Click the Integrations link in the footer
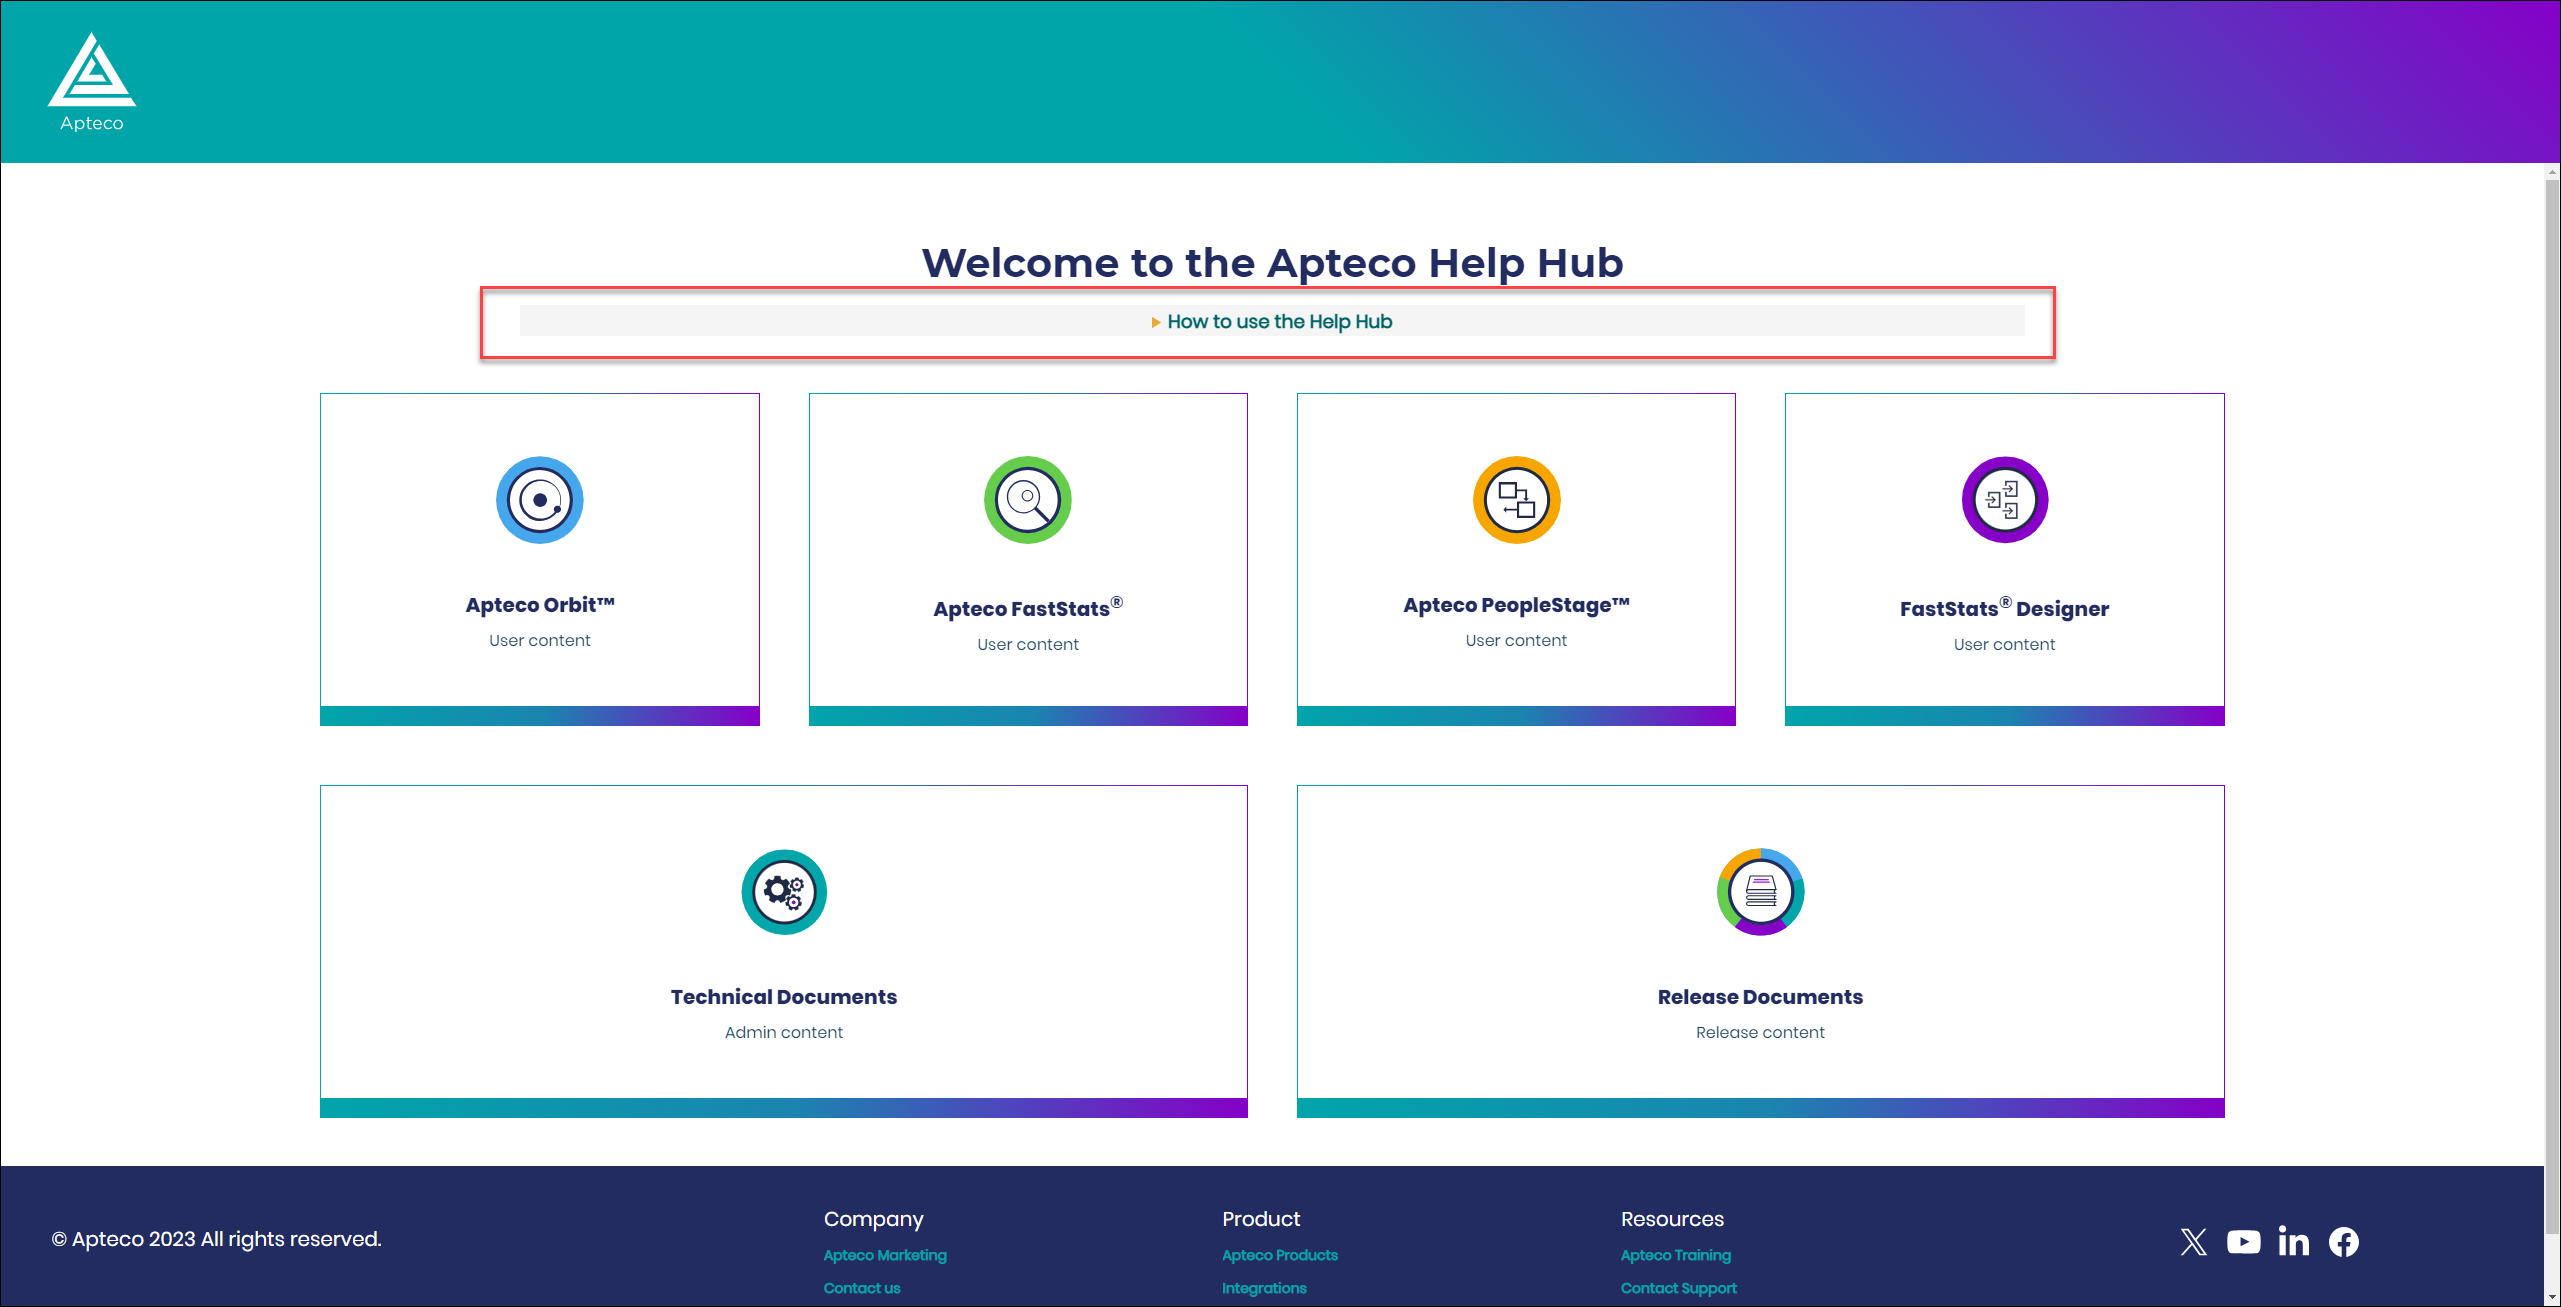This screenshot has height=1307, width=2561. tap(1263, 1288)
